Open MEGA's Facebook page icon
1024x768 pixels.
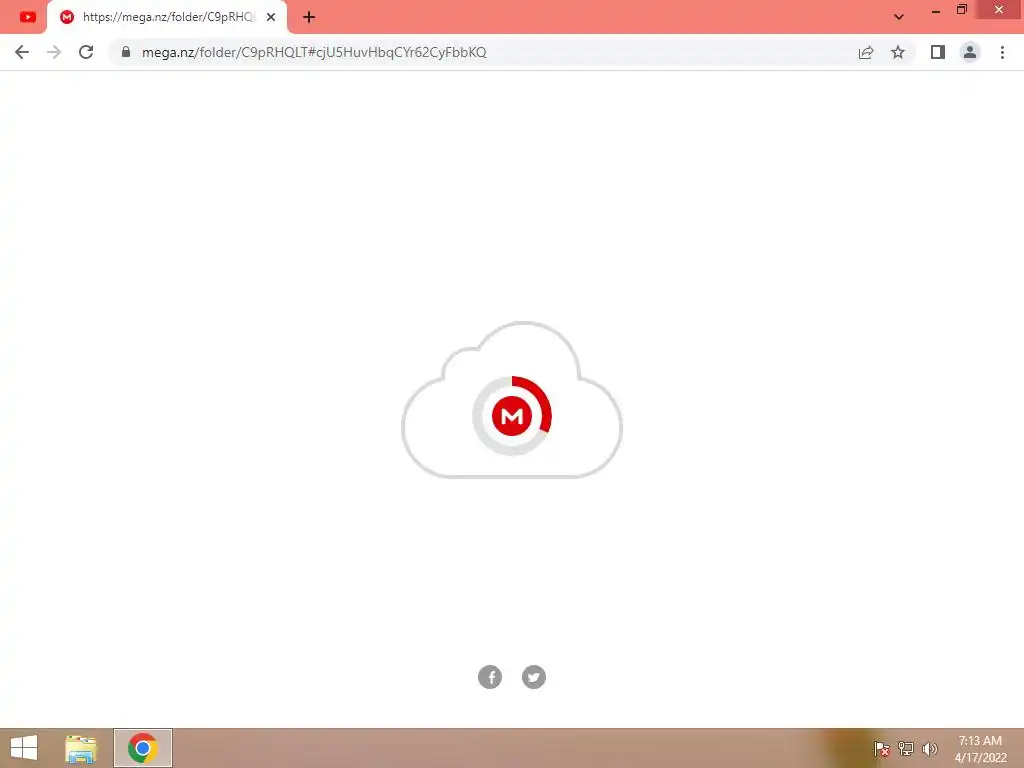[490, 677]
